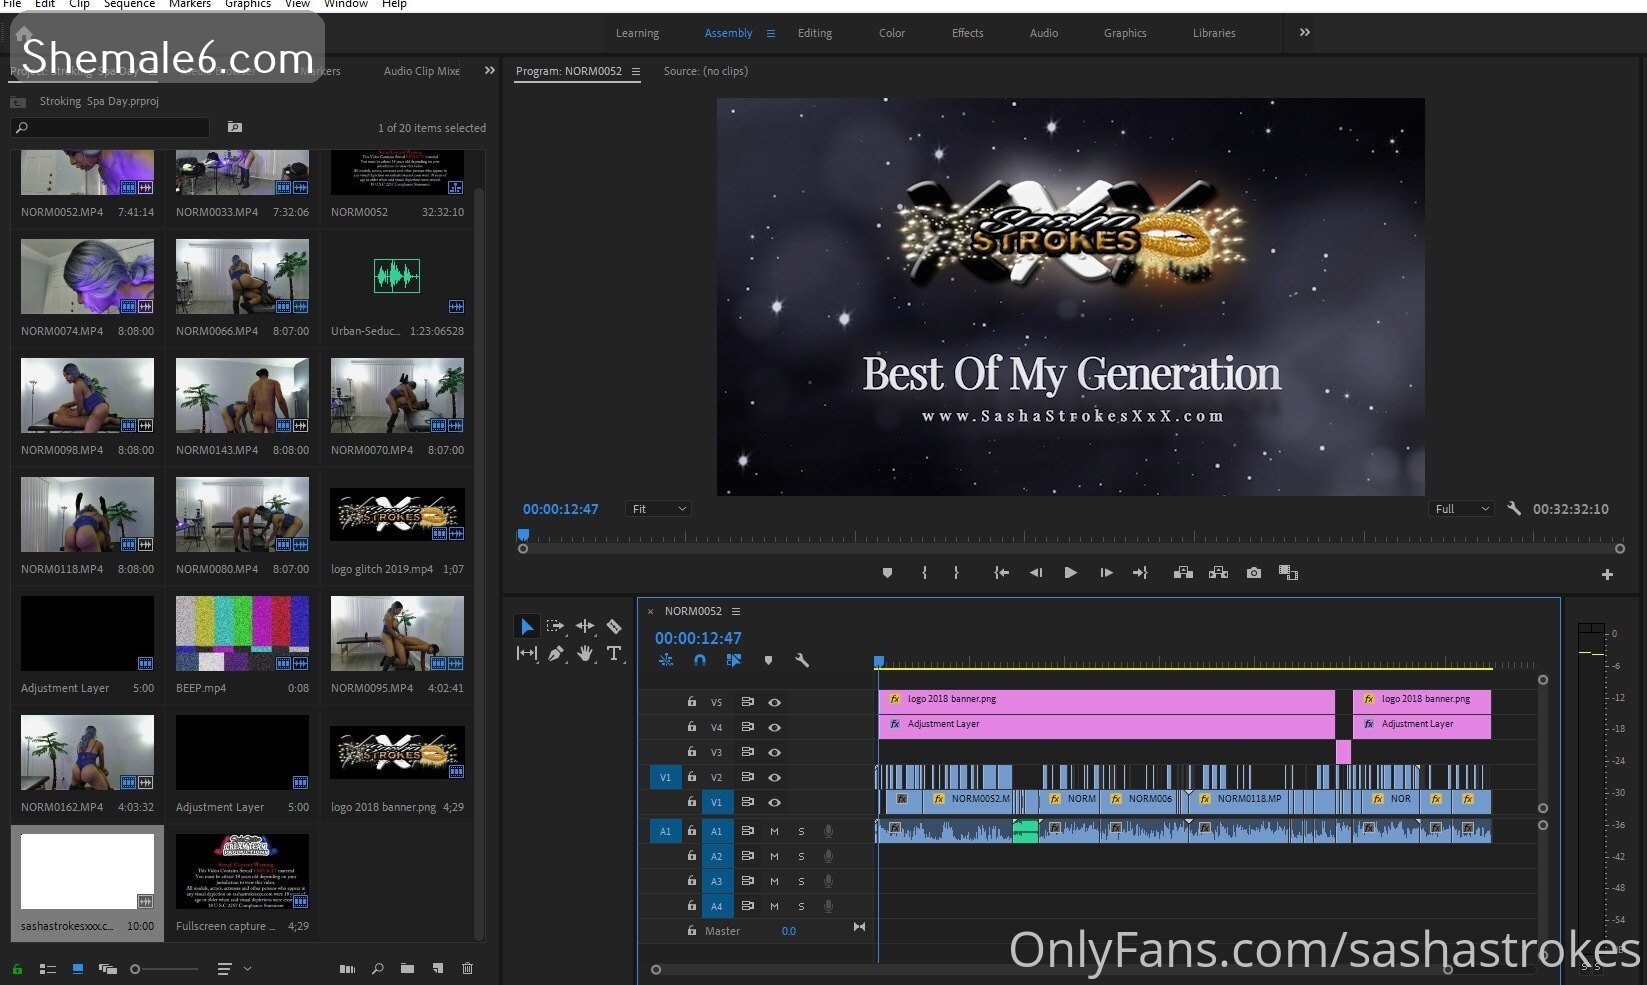Solo audio track A2
1647x985 pixels.
(801, 856)
